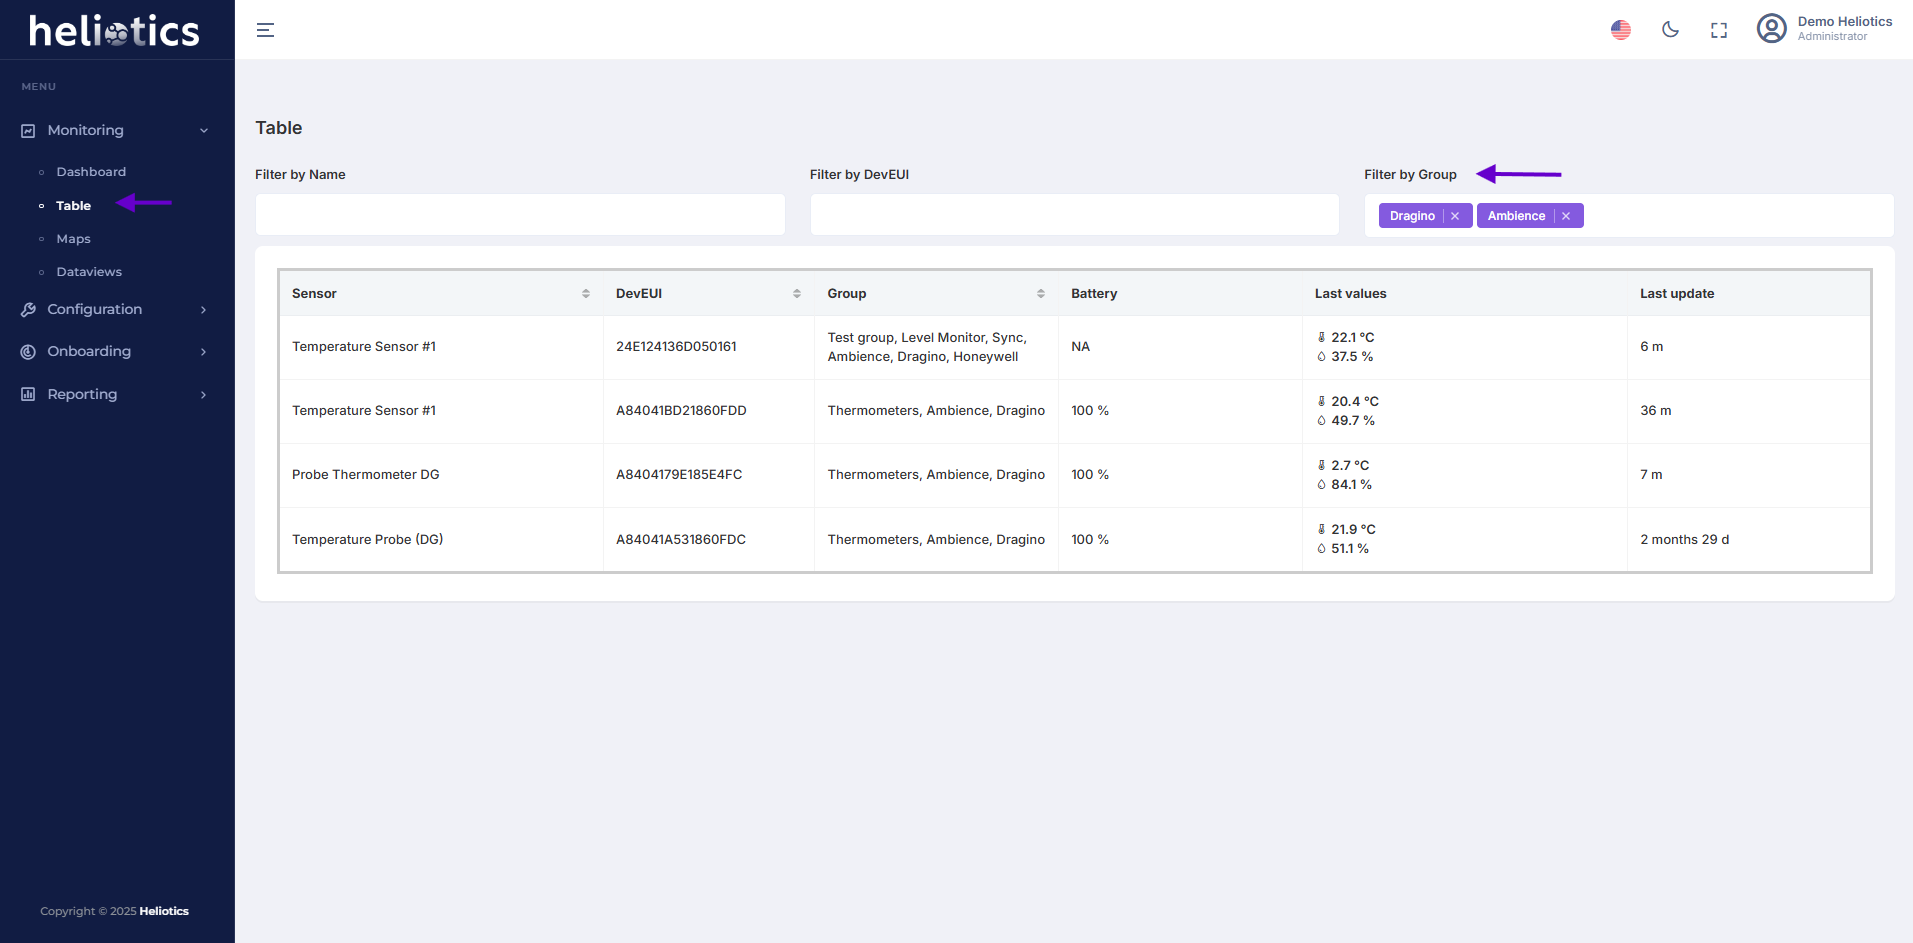
Task: Click the 22.1 °C temperature value
Action: click(1353, 338)
